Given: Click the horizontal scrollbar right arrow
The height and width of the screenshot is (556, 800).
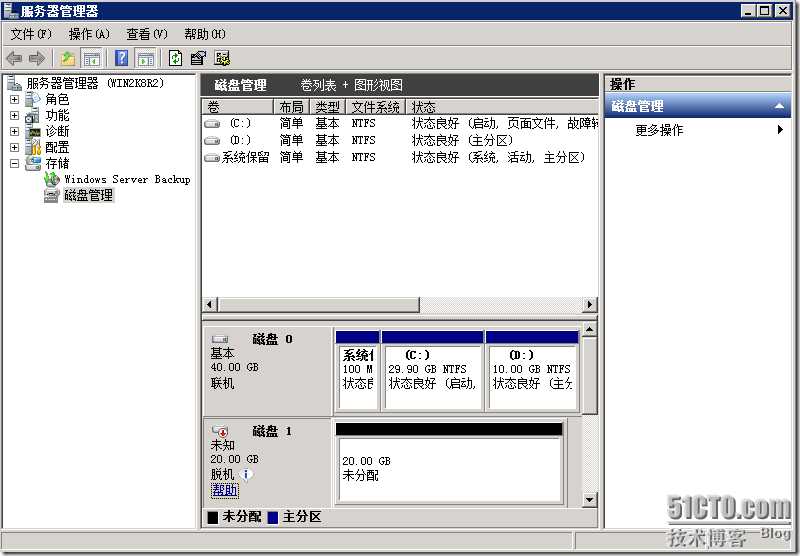Looking at the screenshot, I should (x=590, y=305).
